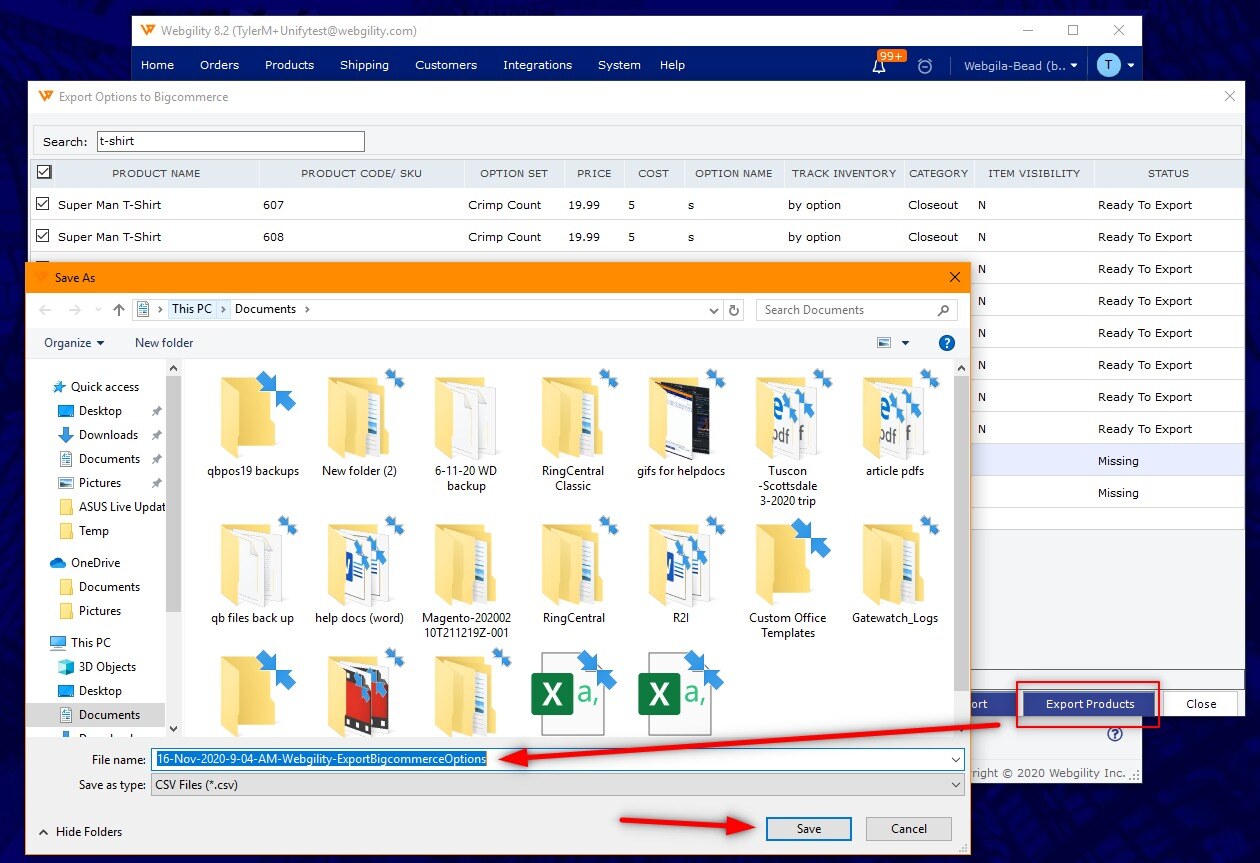Select the Temp folder in Quick access
This screenshot has height=863, width=1260.
coord(94,531)
